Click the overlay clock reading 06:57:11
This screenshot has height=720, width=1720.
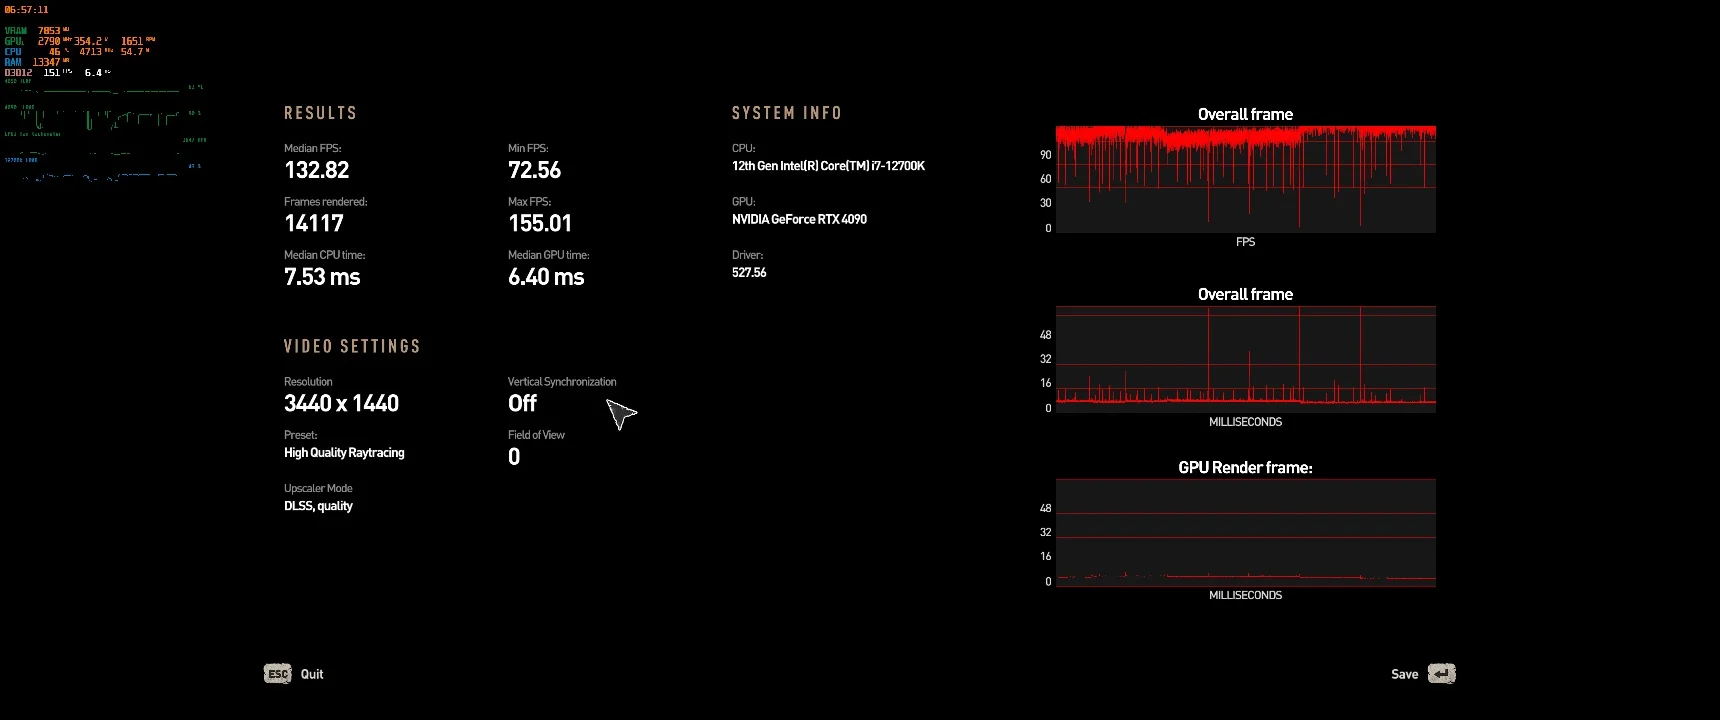(27, 10)
